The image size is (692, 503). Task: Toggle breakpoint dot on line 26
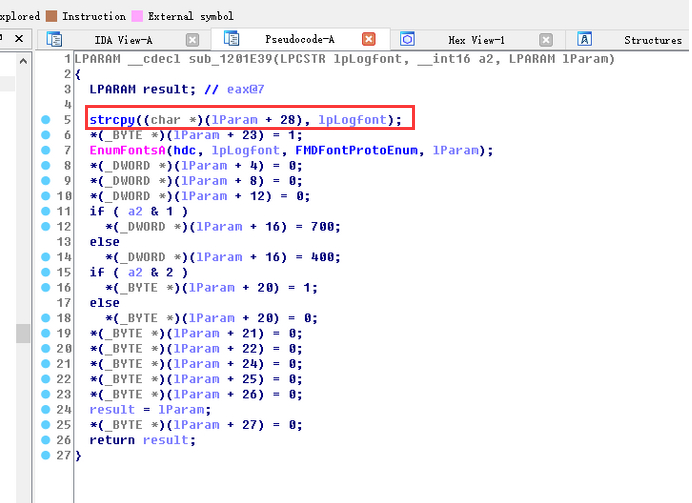(45, 440)
